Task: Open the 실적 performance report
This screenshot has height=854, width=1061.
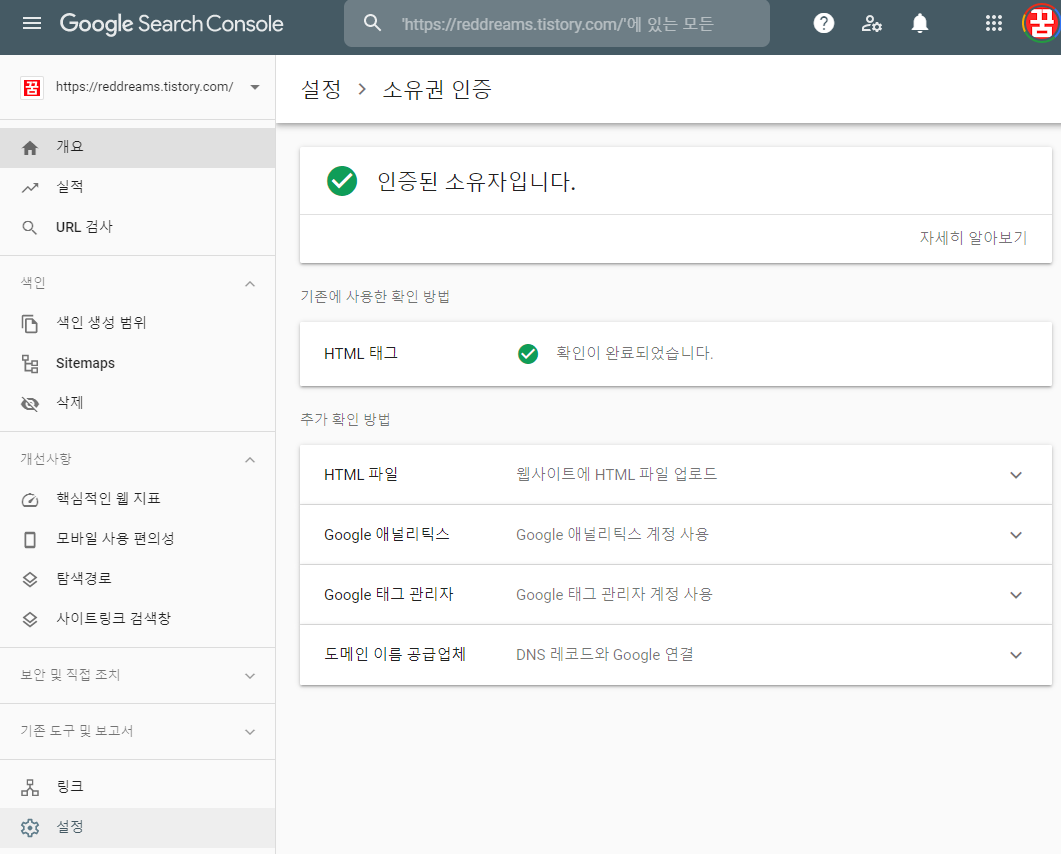Action: (137, 187)
